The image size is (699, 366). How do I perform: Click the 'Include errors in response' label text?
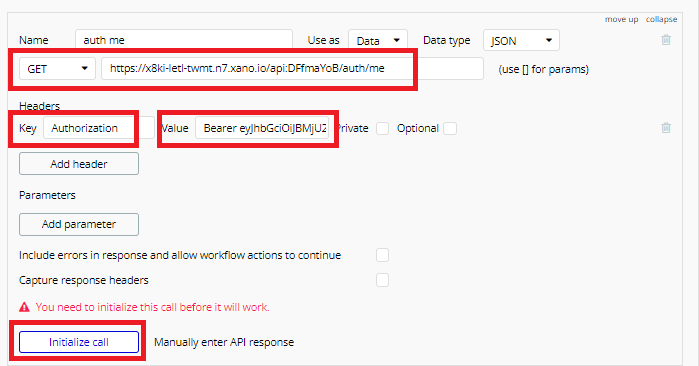tap(180, 255)
